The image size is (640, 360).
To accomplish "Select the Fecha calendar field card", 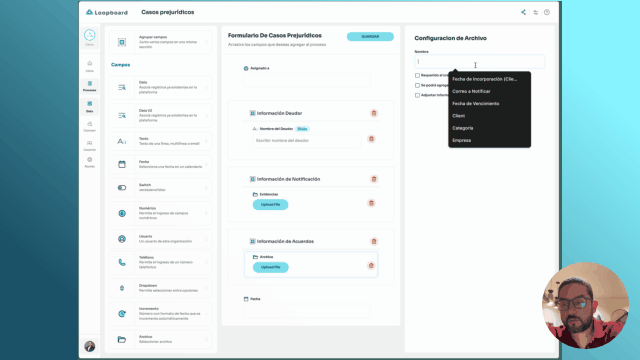I will (160, 164).
